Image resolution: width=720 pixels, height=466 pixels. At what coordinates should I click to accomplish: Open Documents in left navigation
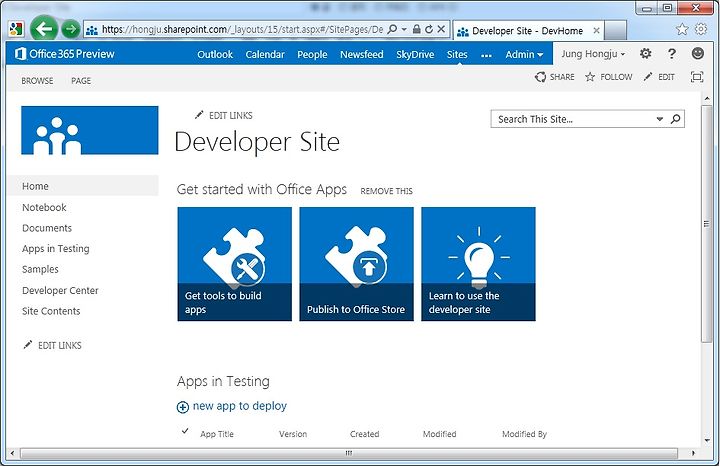pos(47,228)
